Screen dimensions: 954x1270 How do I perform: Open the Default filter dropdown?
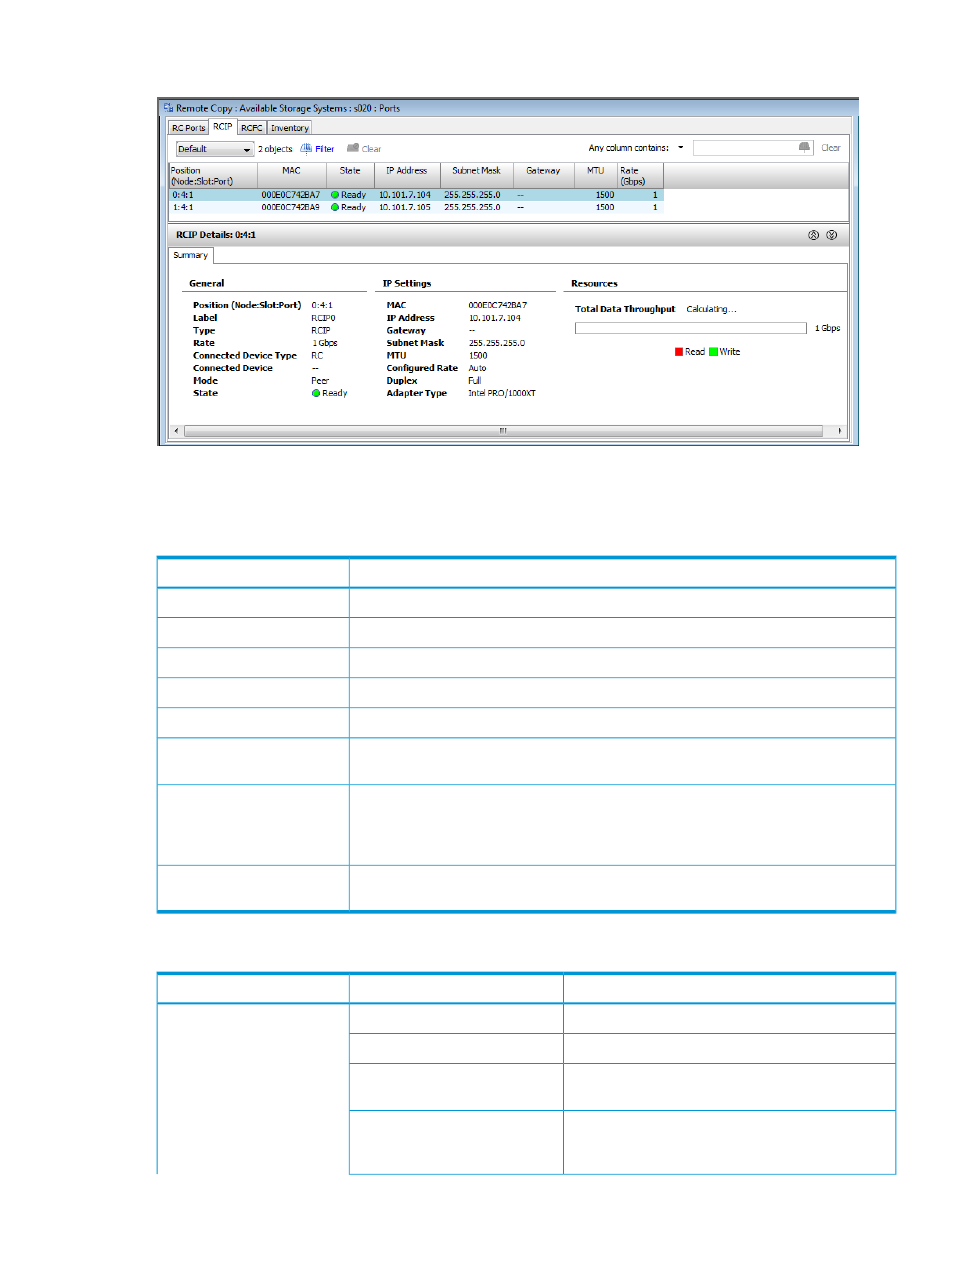(x=215, y=149)
